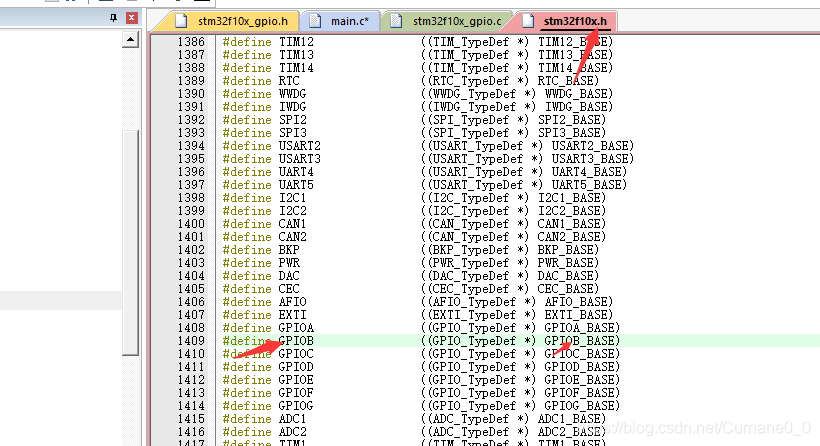Click SPI3_BASE on line 1393

(568, 133)
